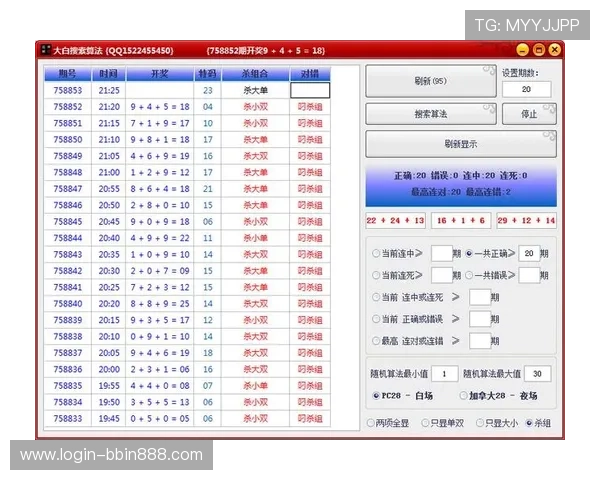
Task: Click result 8 + 8 + 9 = 25
Action: point(160,304)
